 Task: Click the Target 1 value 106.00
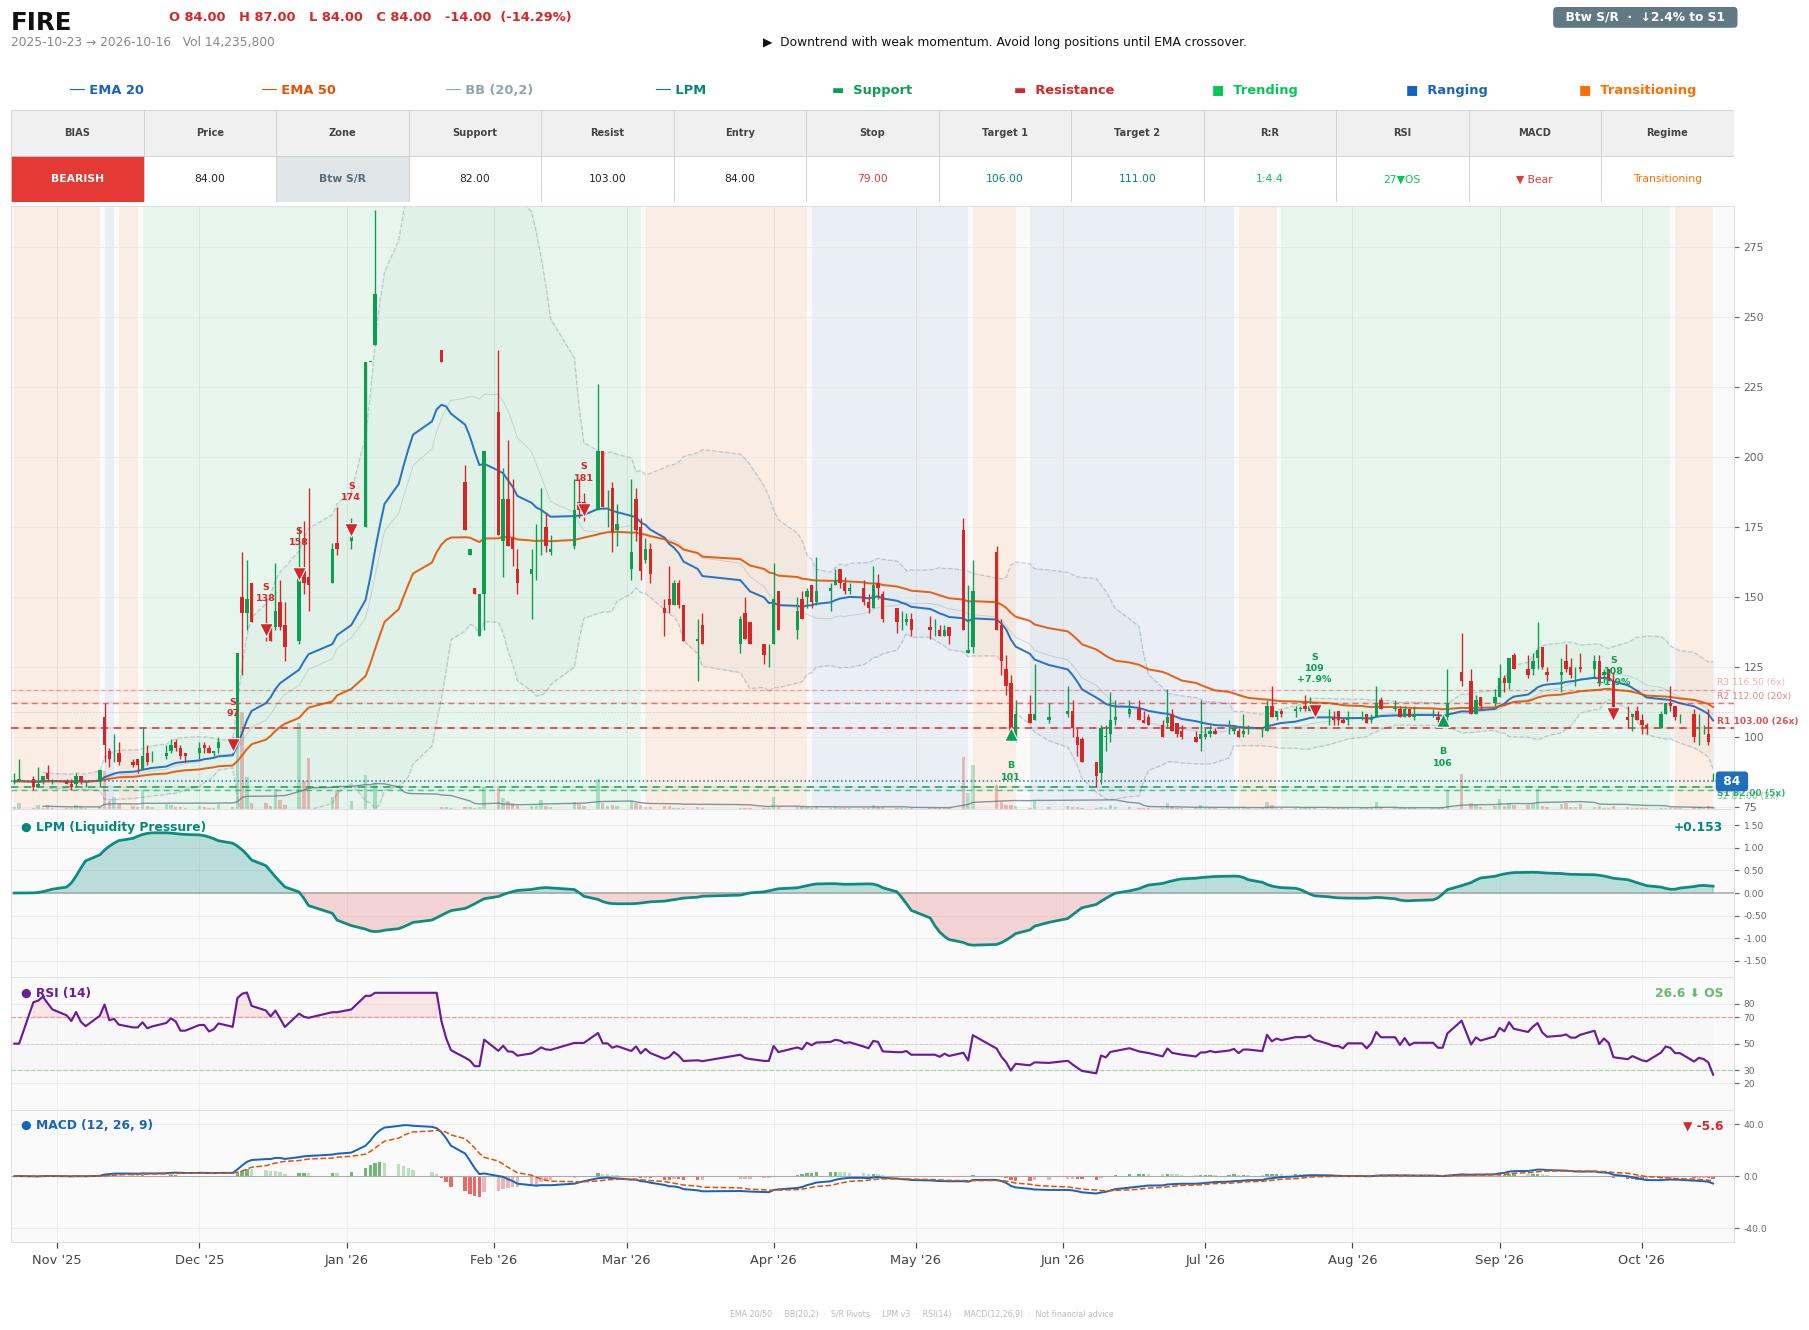click(1004, 179)
